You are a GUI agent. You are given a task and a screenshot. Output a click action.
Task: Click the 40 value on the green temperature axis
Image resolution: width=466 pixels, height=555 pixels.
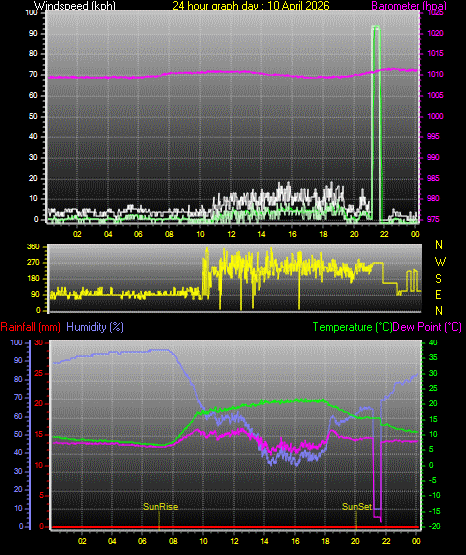(433, 342)
